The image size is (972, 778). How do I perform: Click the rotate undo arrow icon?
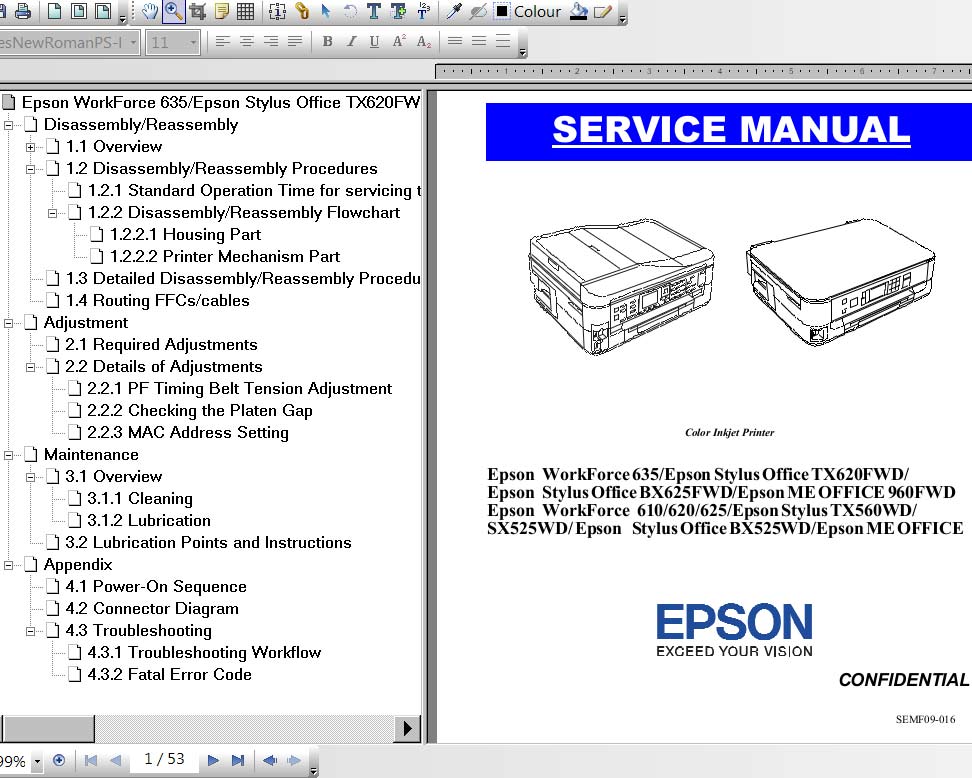pos(350,11)
